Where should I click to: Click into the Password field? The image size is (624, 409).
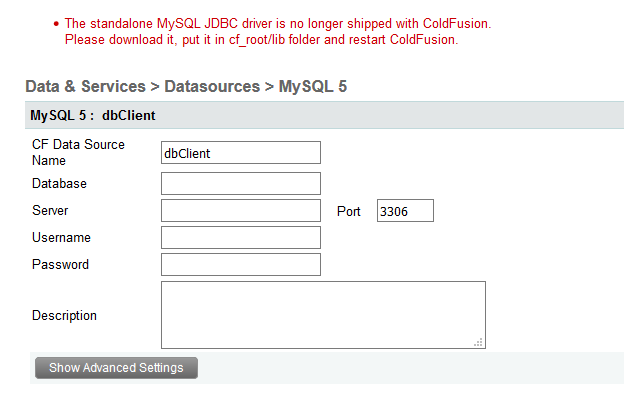tap(241, 265)
